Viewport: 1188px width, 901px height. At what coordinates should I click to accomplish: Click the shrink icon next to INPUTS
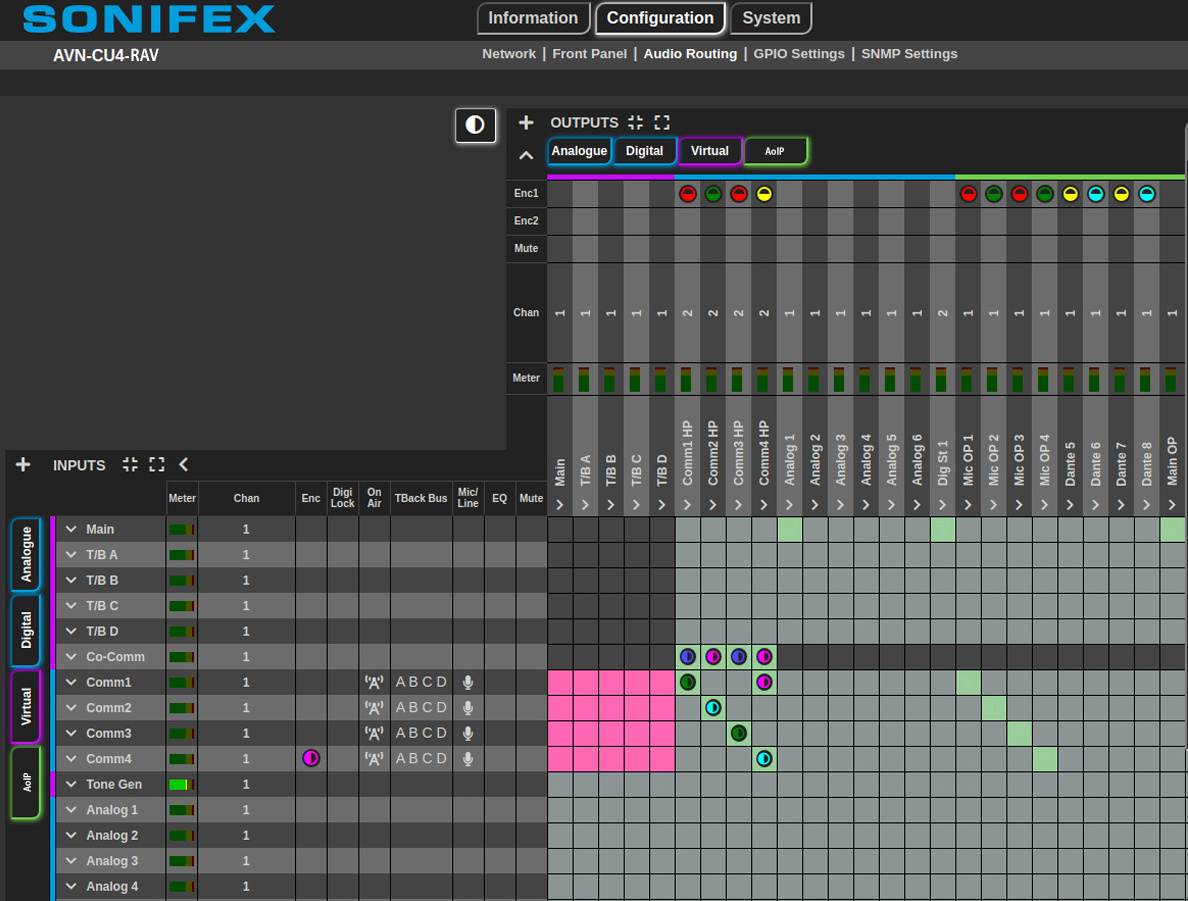pos(130,465)
